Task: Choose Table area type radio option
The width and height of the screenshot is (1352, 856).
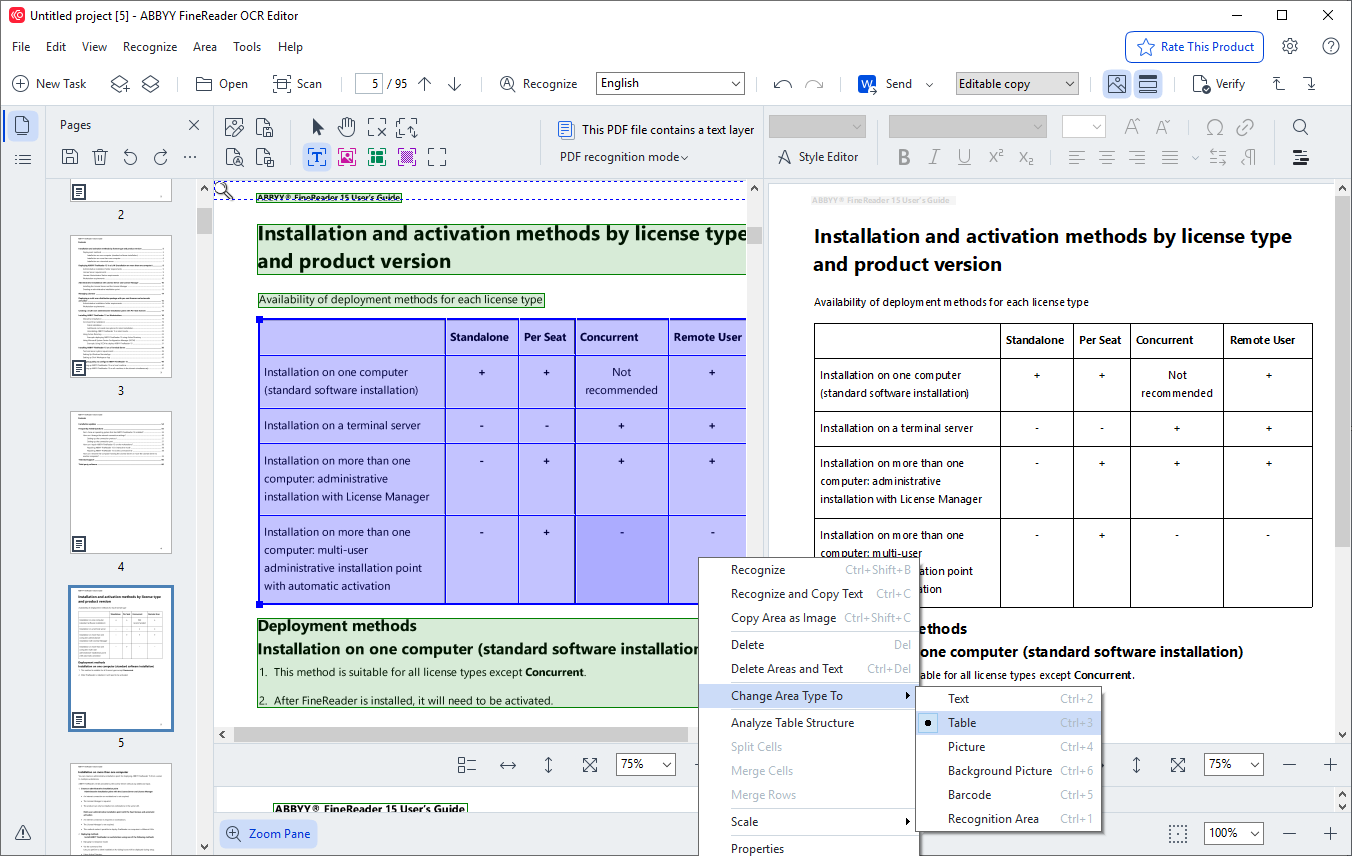Action: click(x=1008, y=723)
